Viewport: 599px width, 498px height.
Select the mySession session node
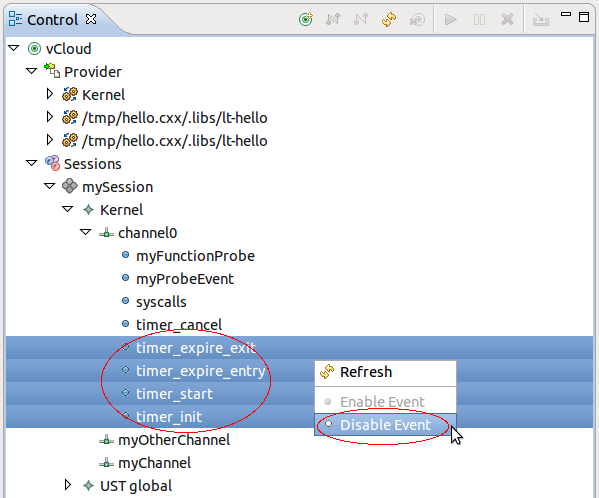click(117, 187)
